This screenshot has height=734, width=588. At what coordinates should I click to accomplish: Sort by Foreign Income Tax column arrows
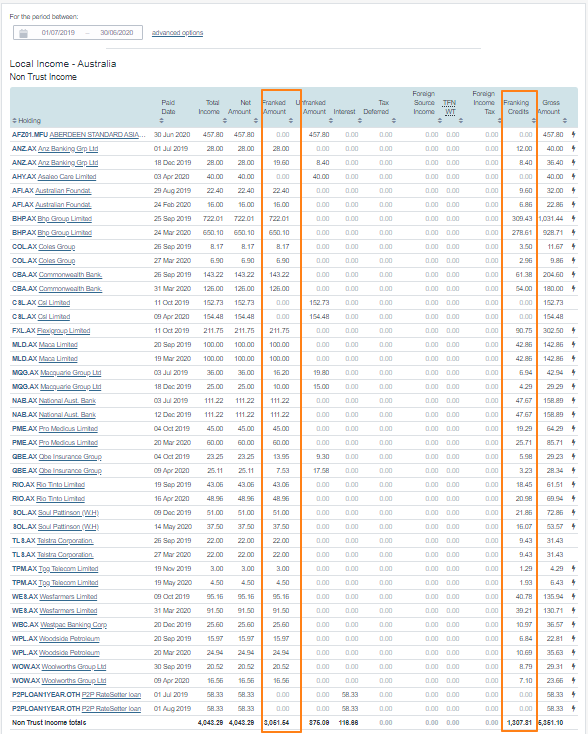(499, 121)
